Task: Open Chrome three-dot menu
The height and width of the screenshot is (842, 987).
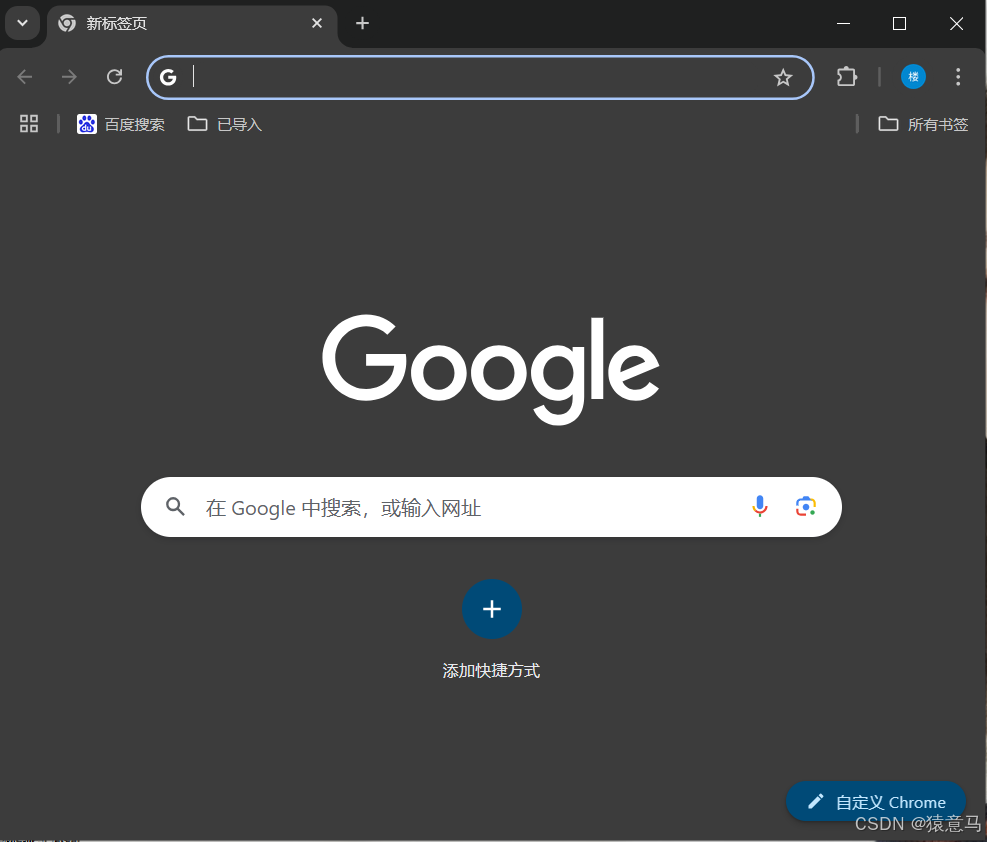Action: point(958,77)
